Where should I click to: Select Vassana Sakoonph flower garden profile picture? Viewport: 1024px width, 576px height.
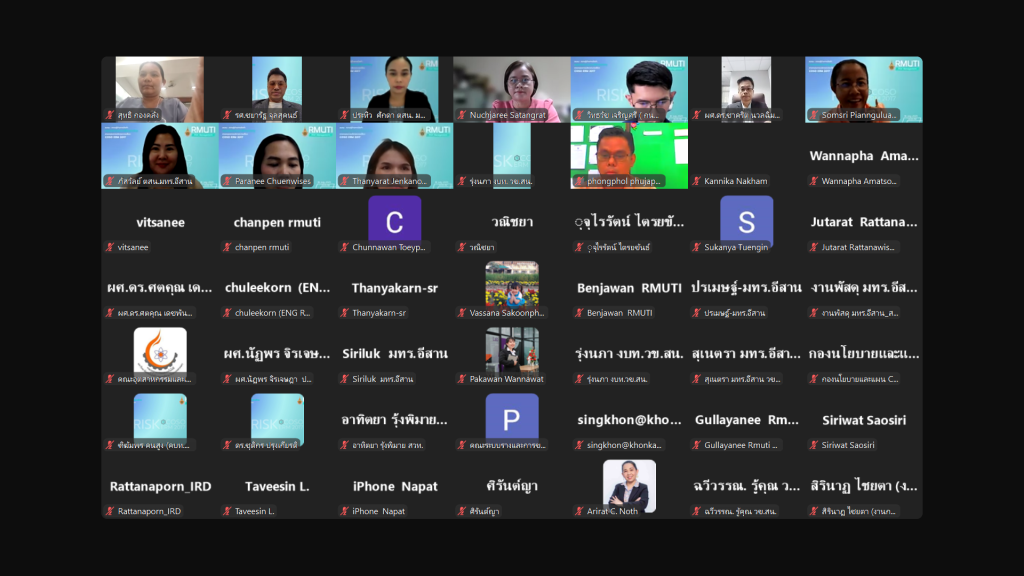(x=511, y=284)
